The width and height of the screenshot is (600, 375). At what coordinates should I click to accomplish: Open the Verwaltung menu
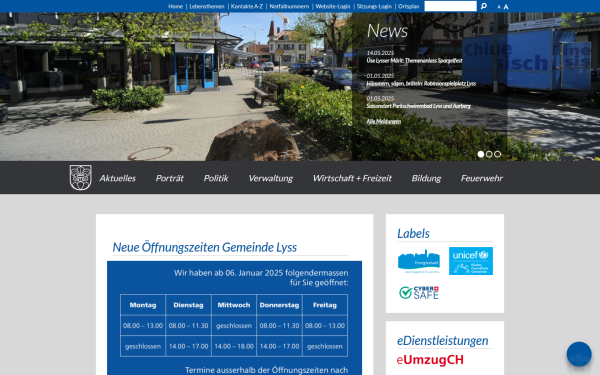(x=271, y=178)
